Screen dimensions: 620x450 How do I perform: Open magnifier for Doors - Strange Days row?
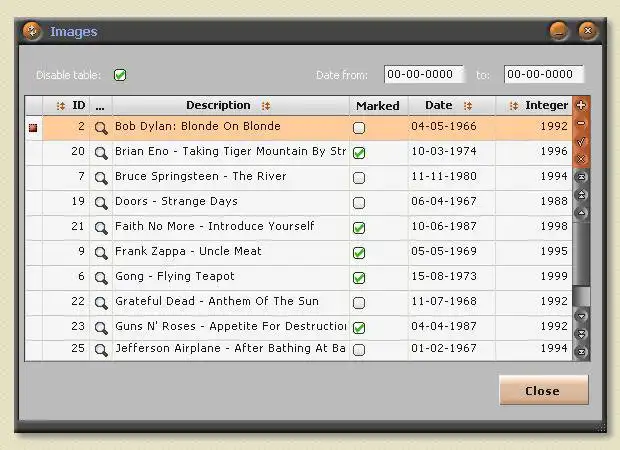(101, 203)
